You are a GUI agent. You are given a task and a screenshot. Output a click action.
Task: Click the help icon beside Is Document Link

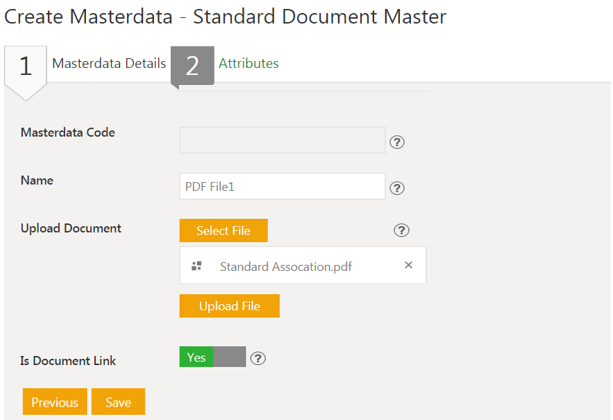[258, 358]
